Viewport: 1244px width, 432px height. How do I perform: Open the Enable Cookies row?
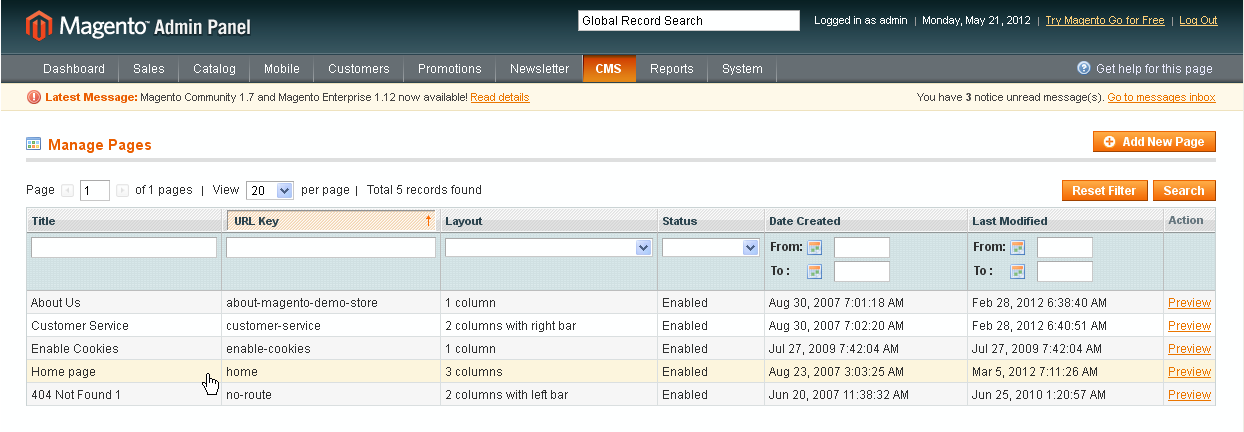[621, 349]
